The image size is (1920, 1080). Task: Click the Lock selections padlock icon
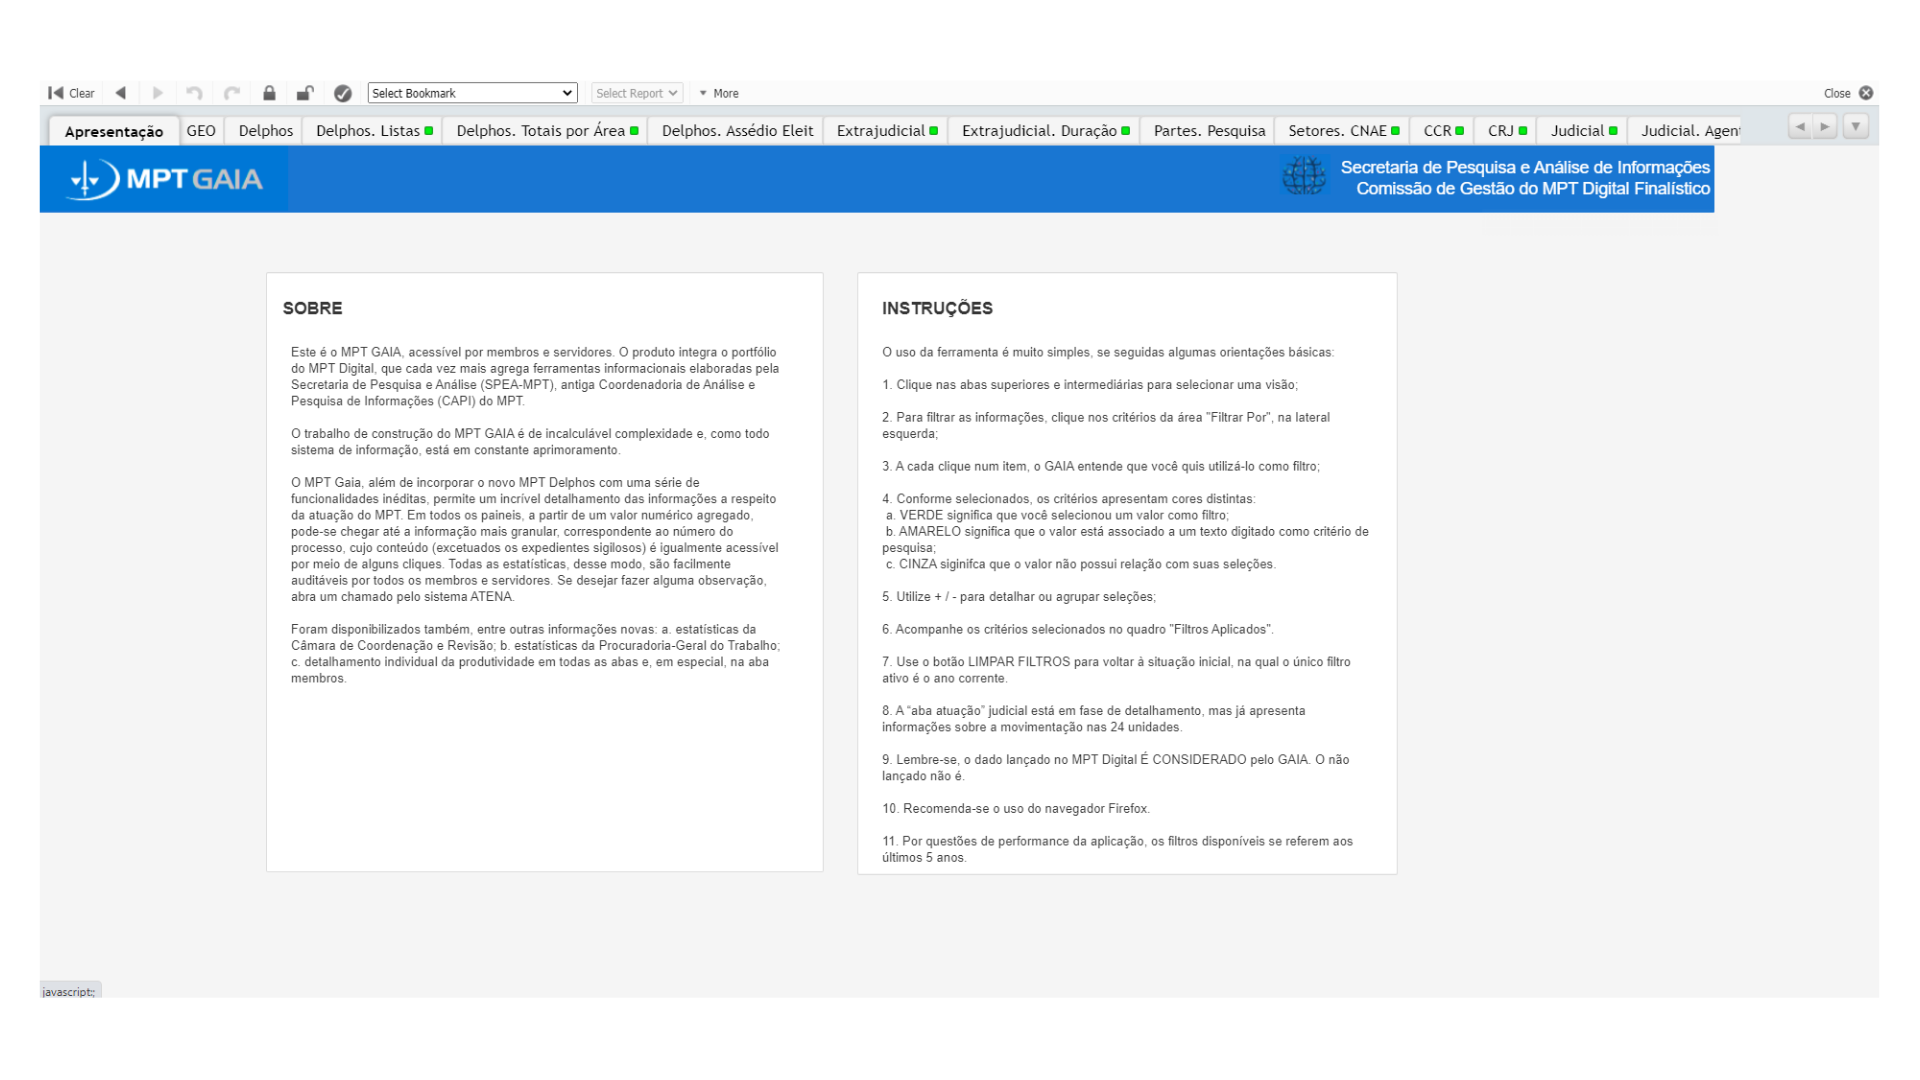(x=269, y=93)
